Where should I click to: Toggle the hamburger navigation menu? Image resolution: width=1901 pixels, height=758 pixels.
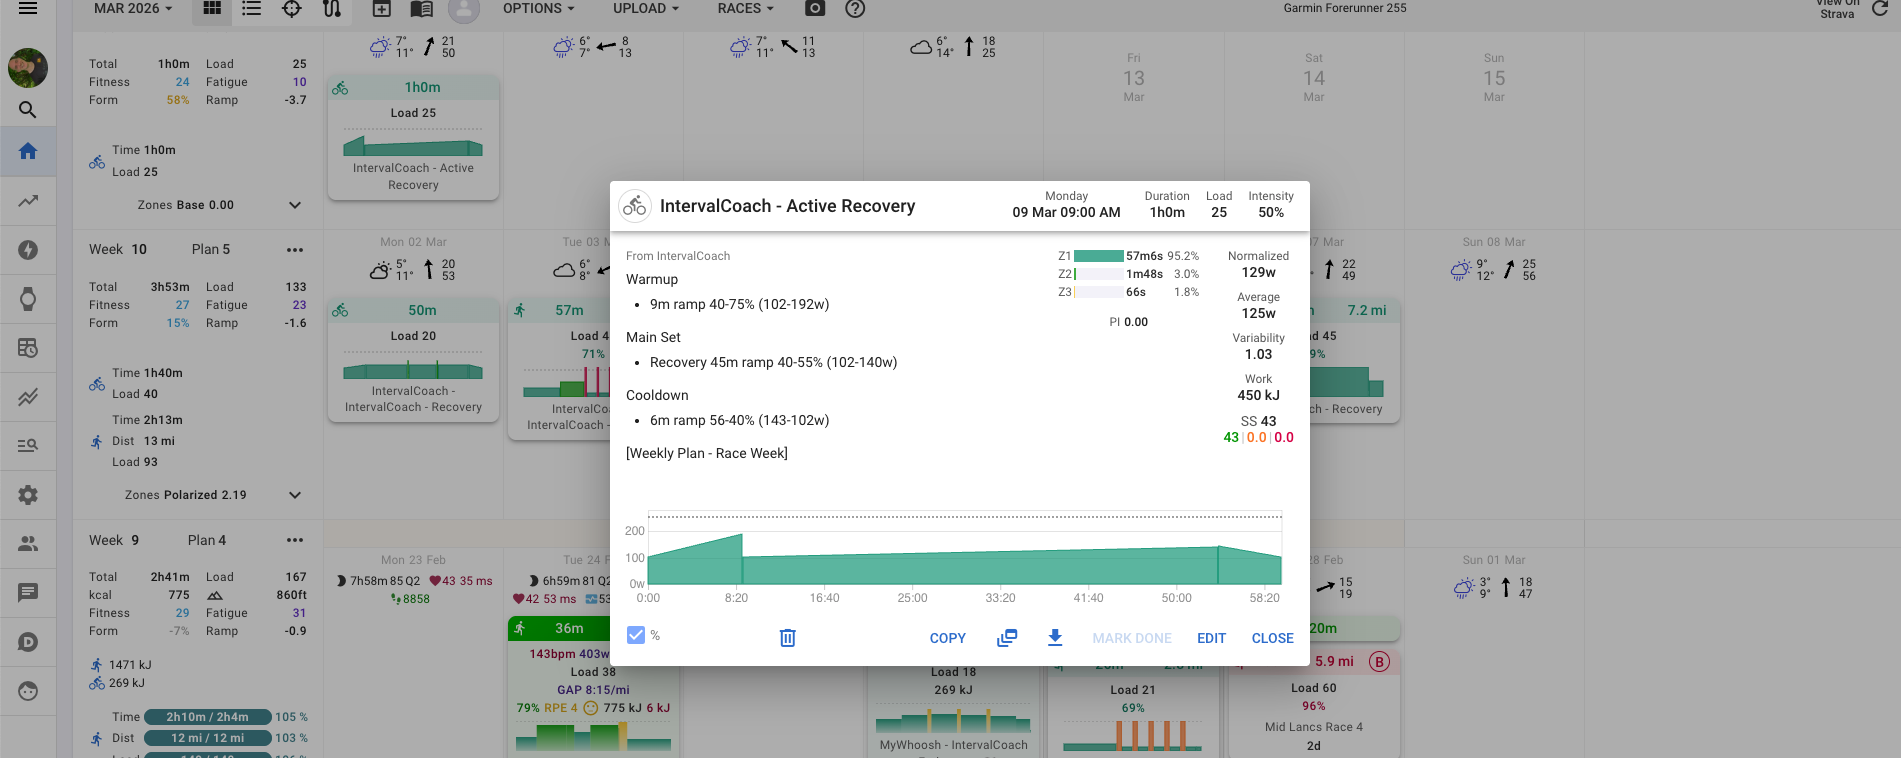pyautogui.click(x=28, y=9)
